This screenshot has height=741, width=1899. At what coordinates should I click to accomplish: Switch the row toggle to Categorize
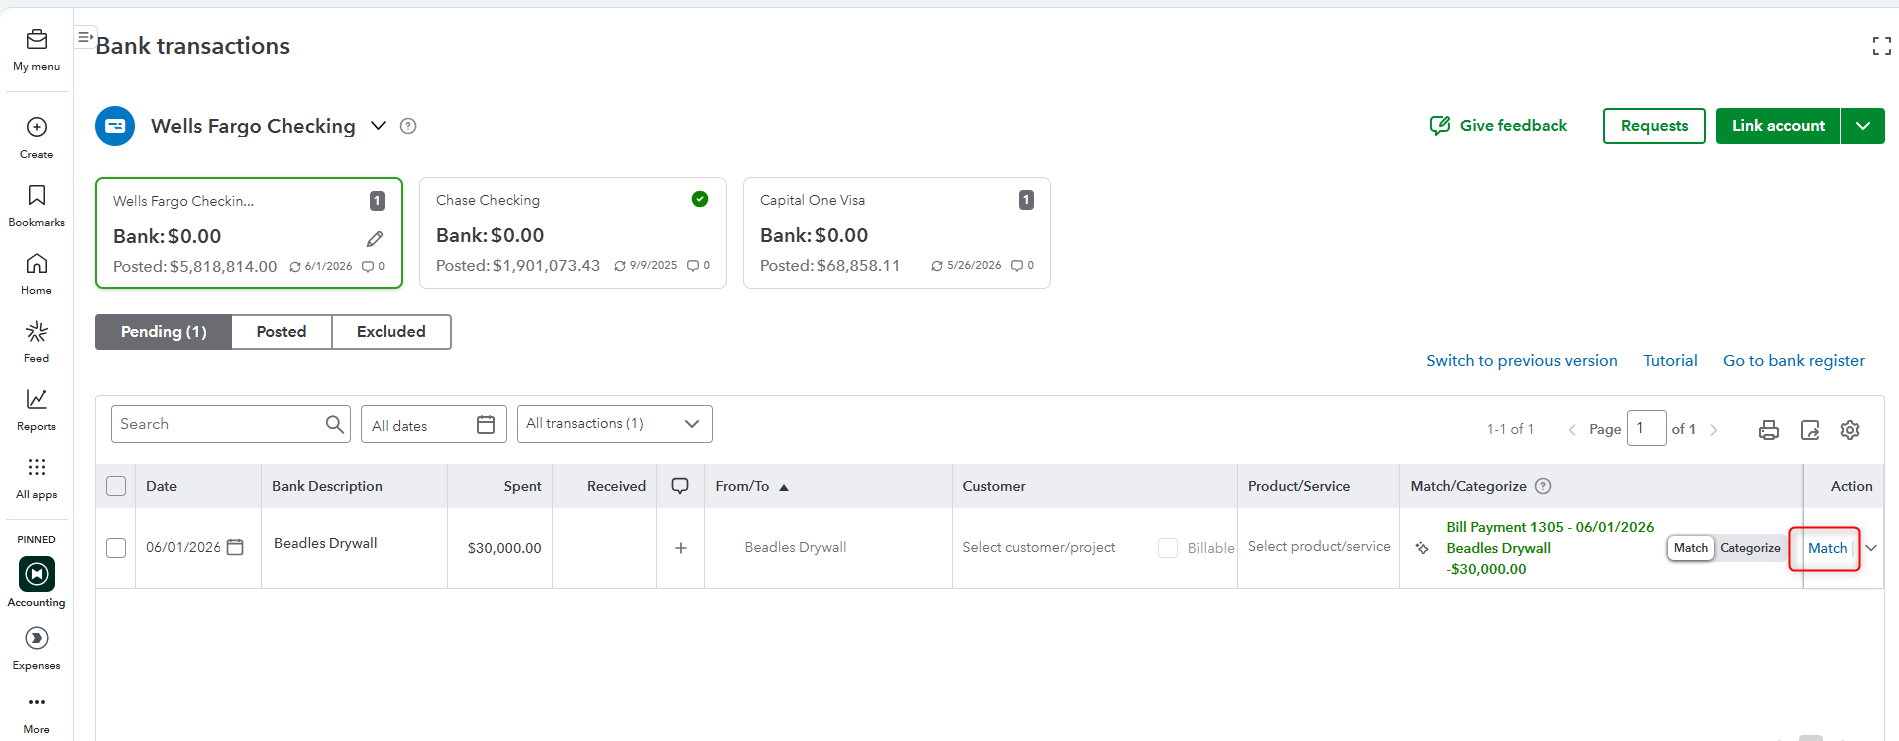click(x=1750, y=548)
